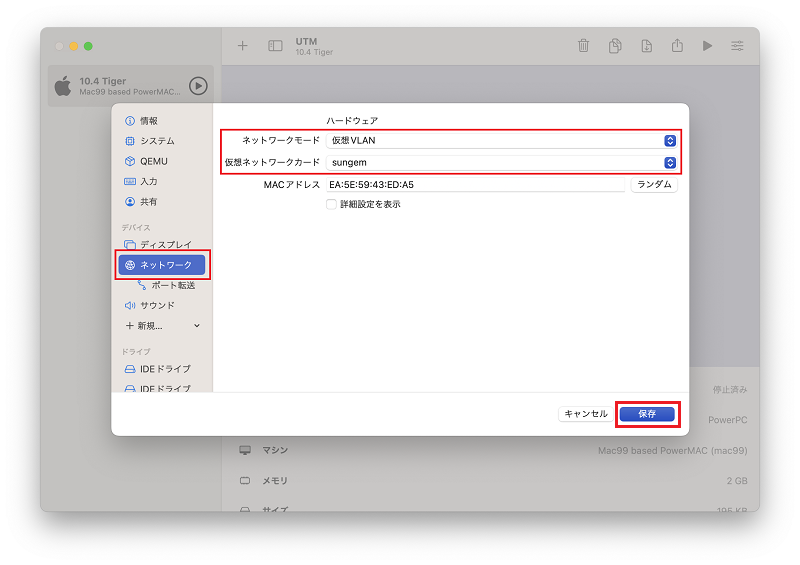Click the green zoom window button

(88, 46)
